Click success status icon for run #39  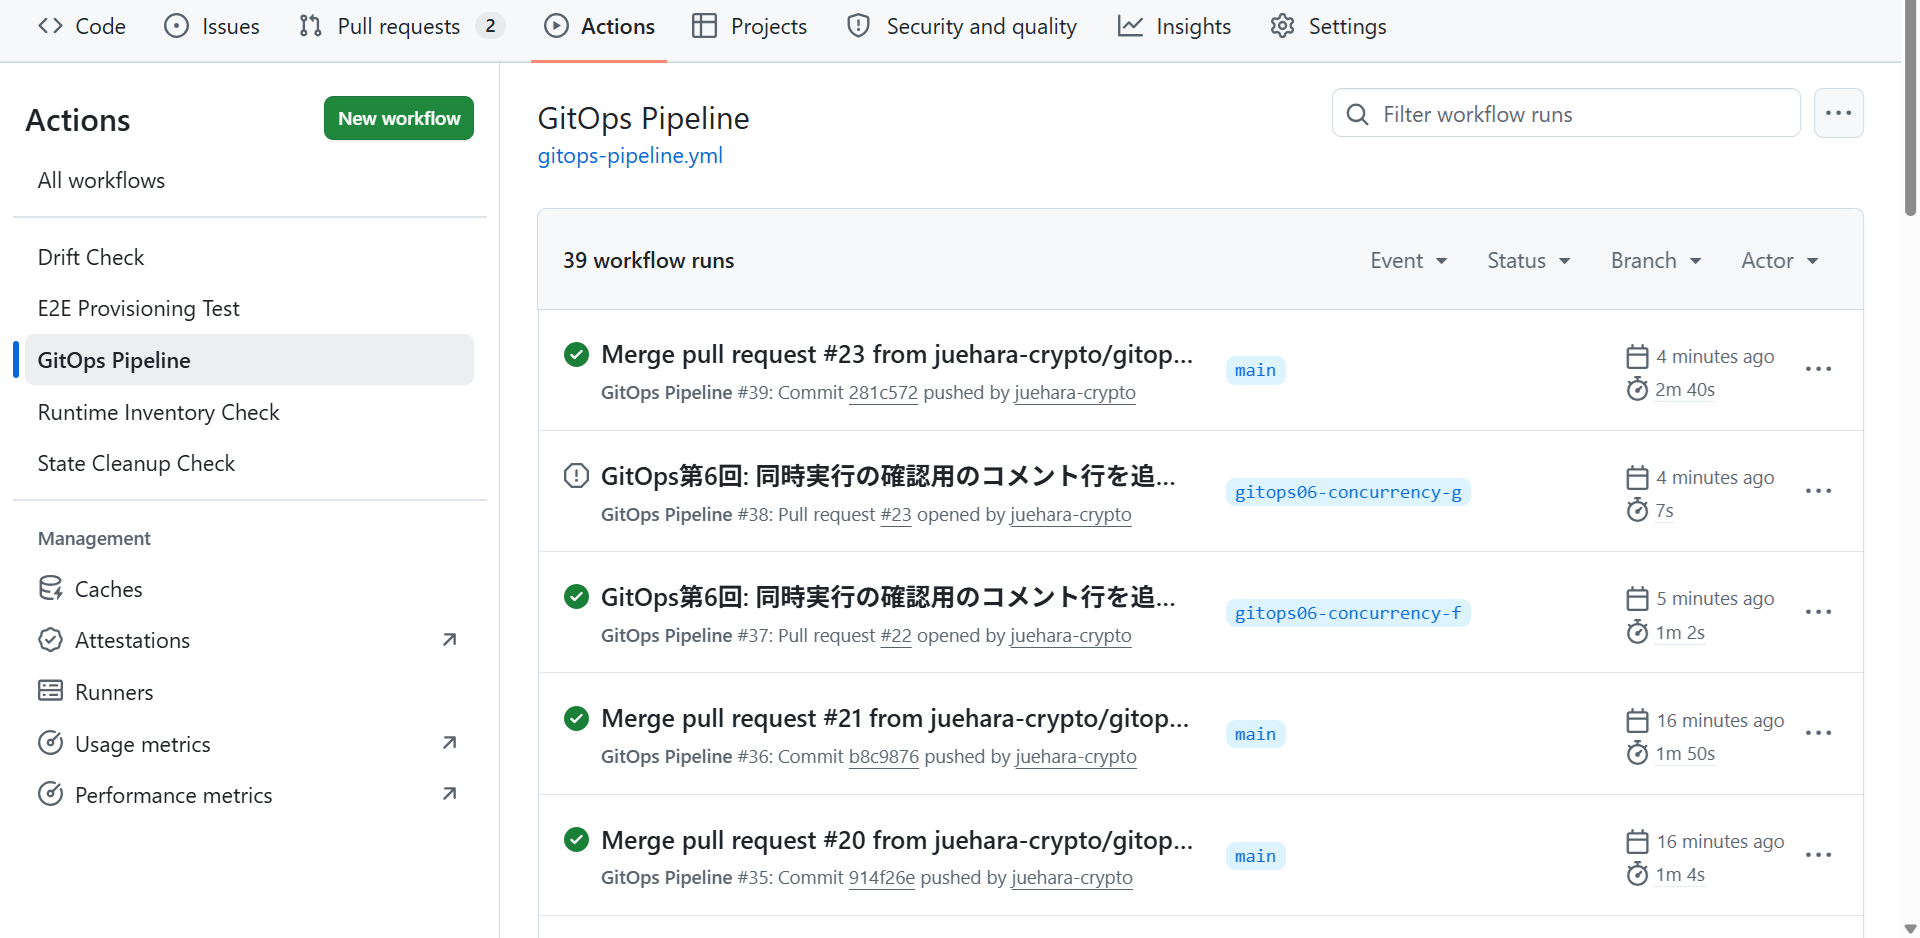click(x=576, y=355)
